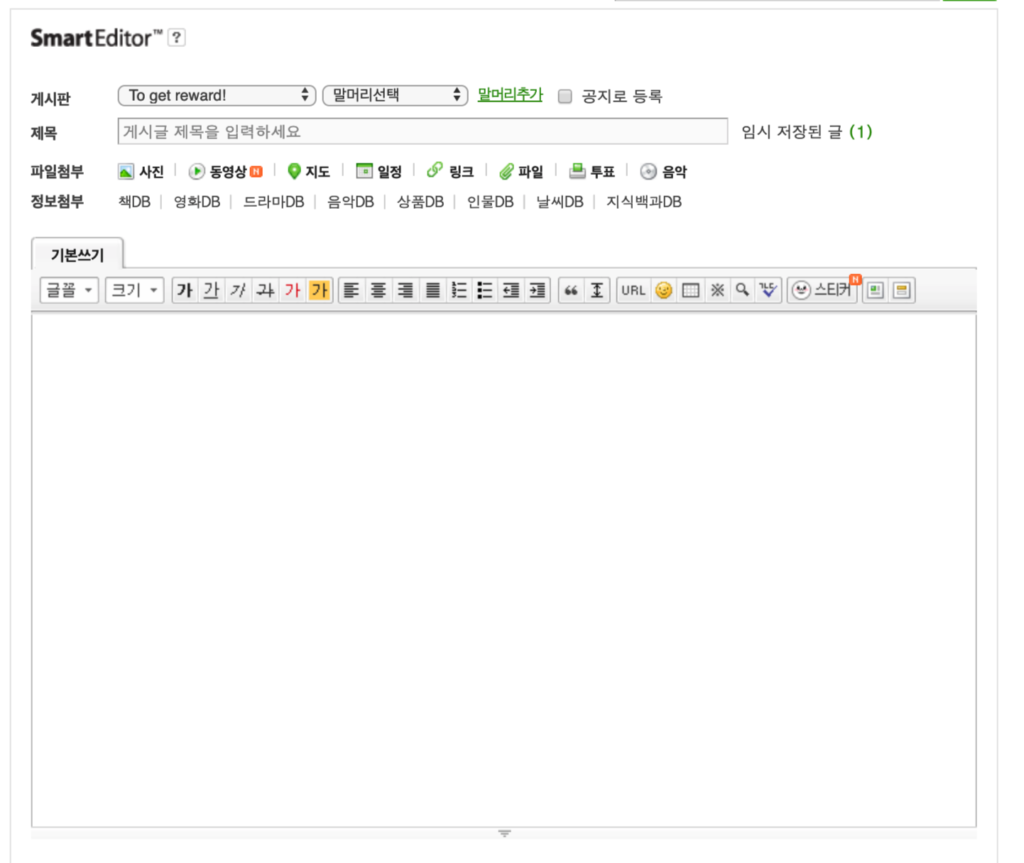Toggle bold formatting on selected text
The width and height of the screenshot is (1024, 863).
(x=184, y=290)
